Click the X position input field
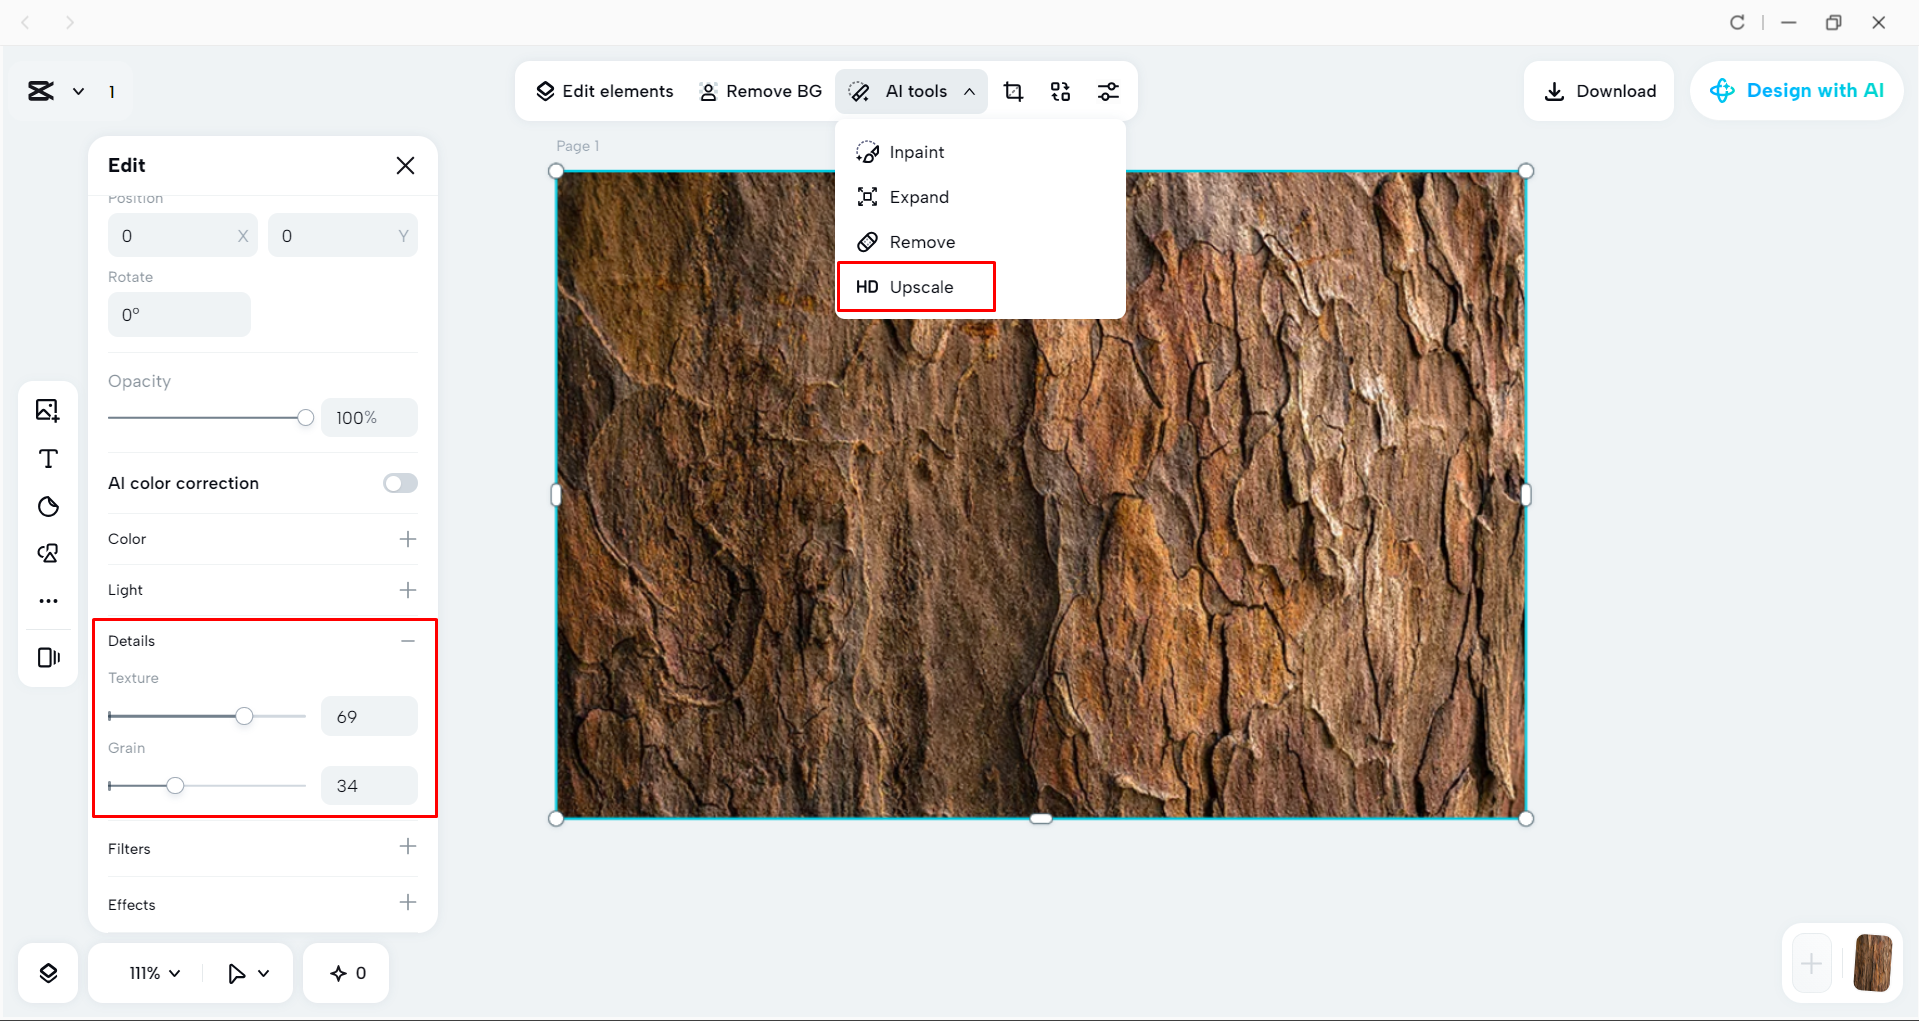1919x1021 pixels. 182,236
